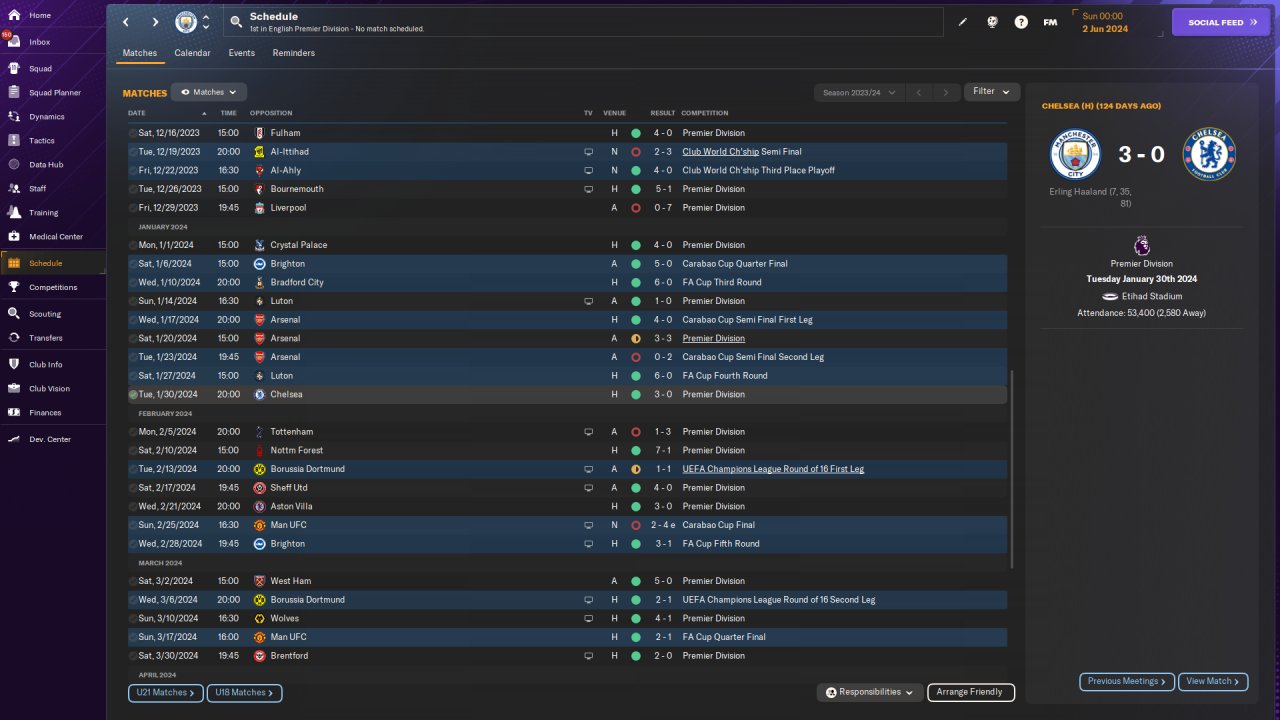
Task: Go forward with the right arrow
Action: pos(155,22)
